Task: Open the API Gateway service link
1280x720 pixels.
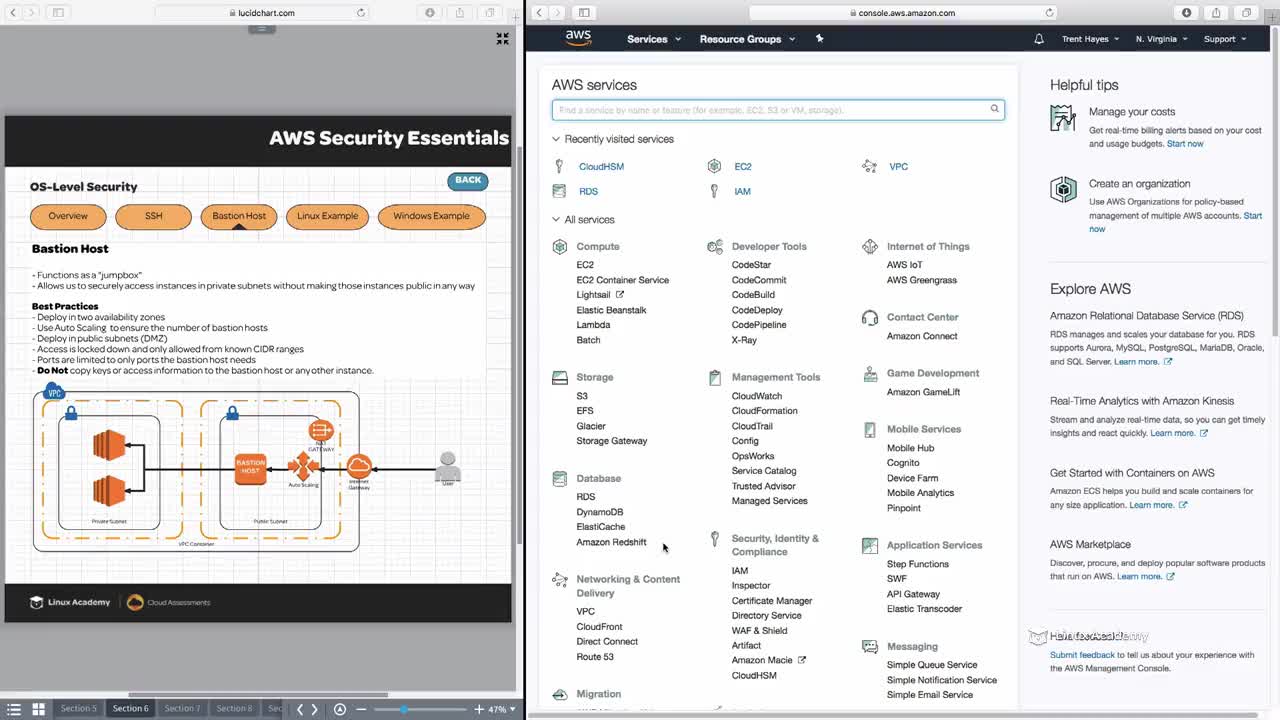Action: click(x=913, y=594)
